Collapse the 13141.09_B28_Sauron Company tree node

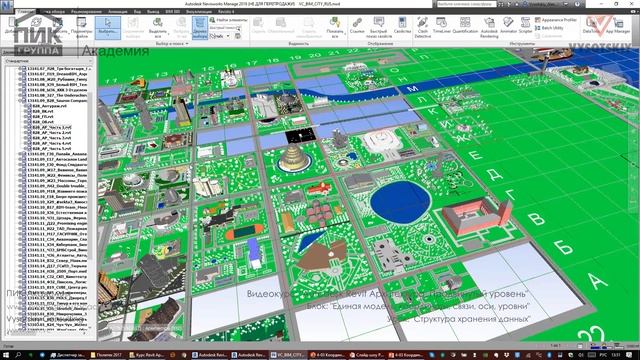[x=20, y=100]
